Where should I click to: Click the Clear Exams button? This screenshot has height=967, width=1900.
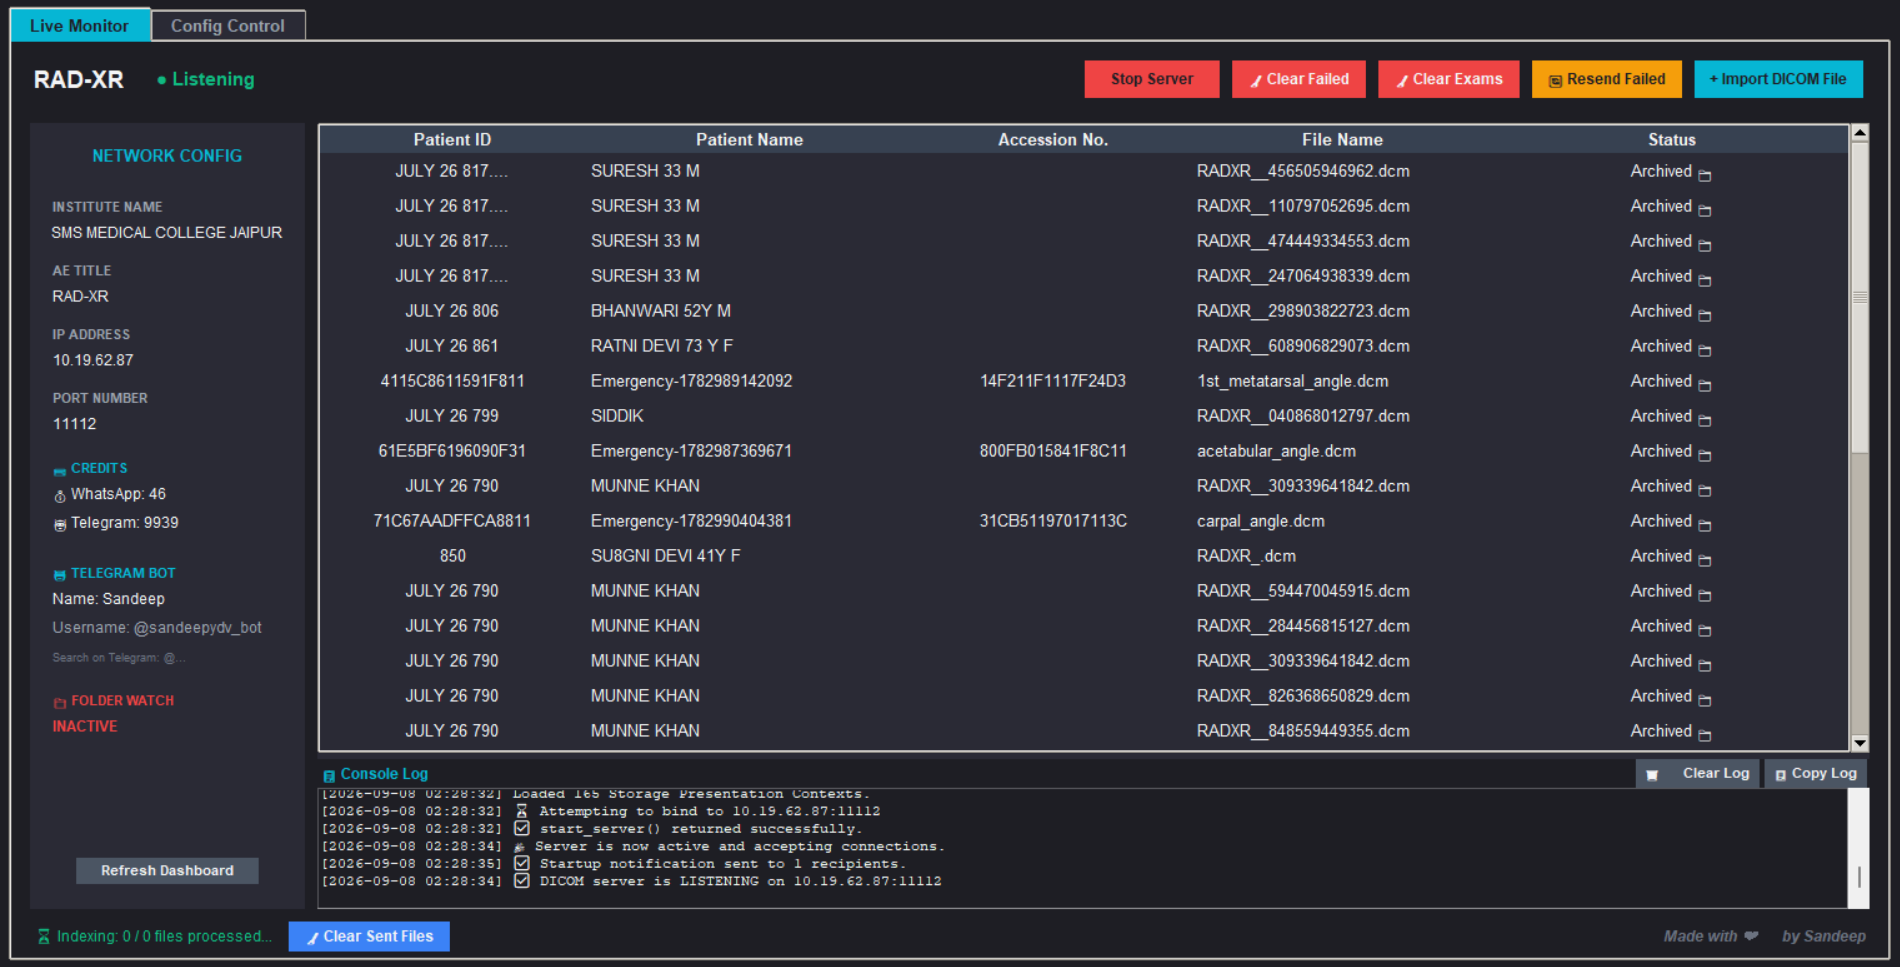click(x=1448, y=79)
